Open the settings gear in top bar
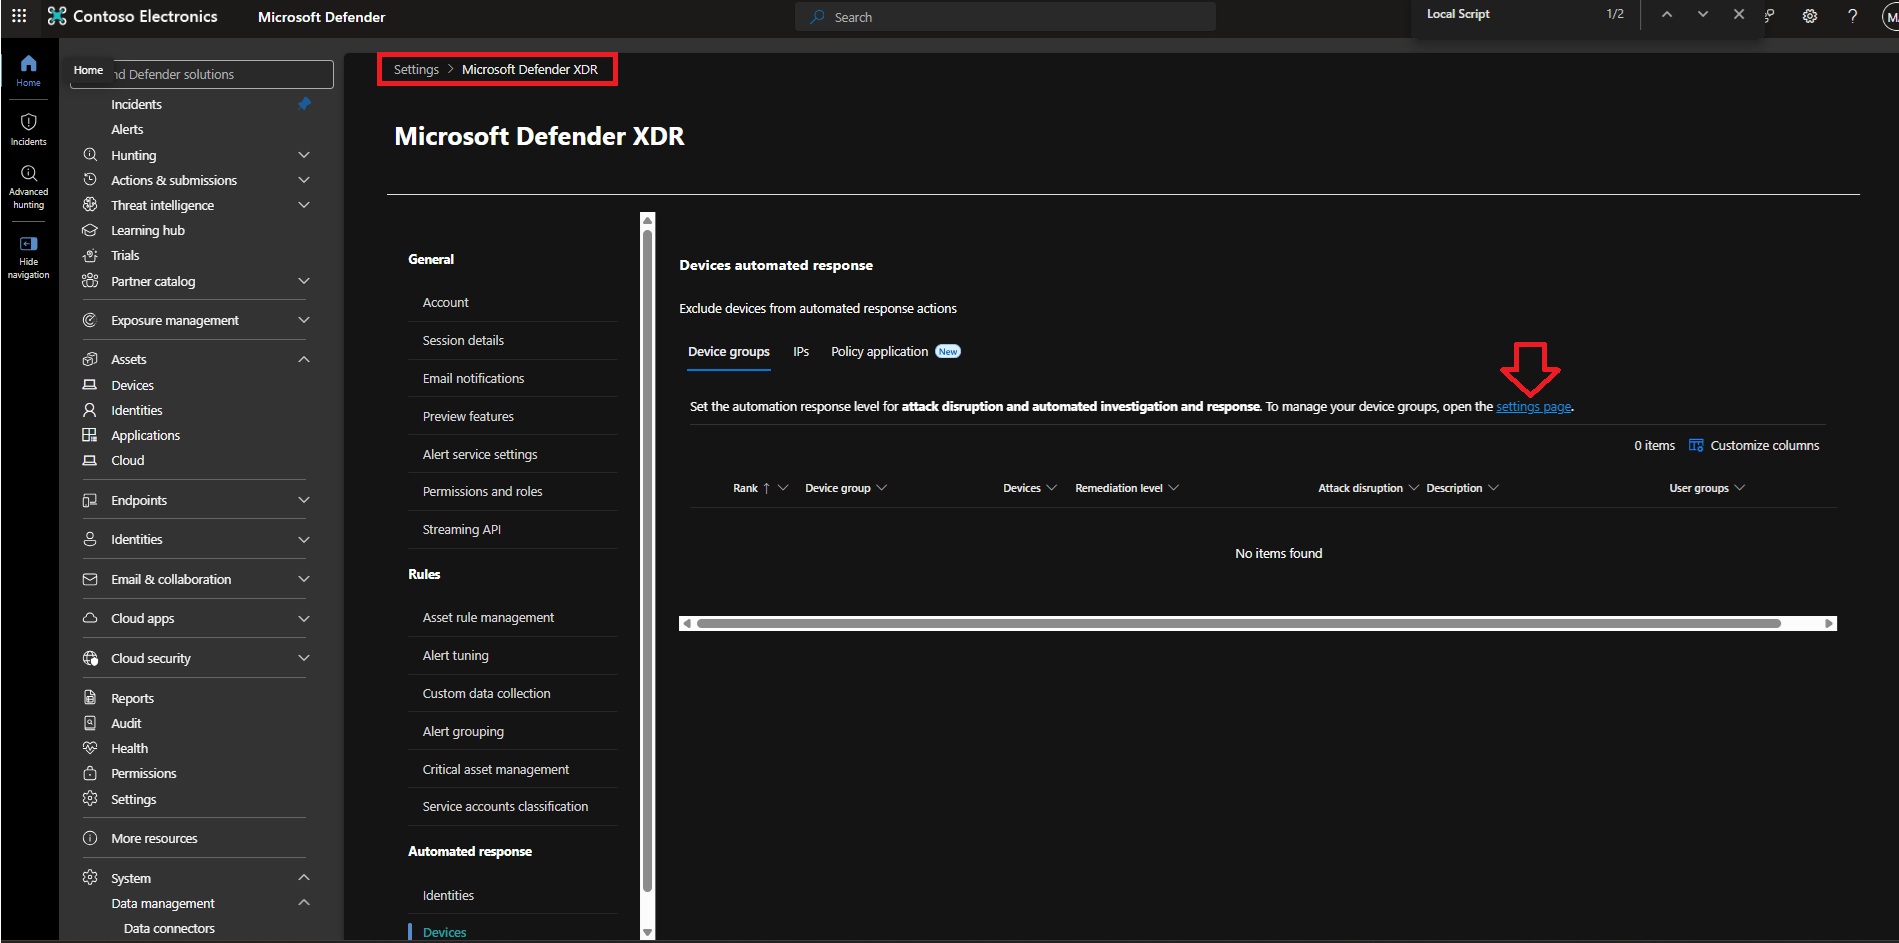 pos(1809,16)
